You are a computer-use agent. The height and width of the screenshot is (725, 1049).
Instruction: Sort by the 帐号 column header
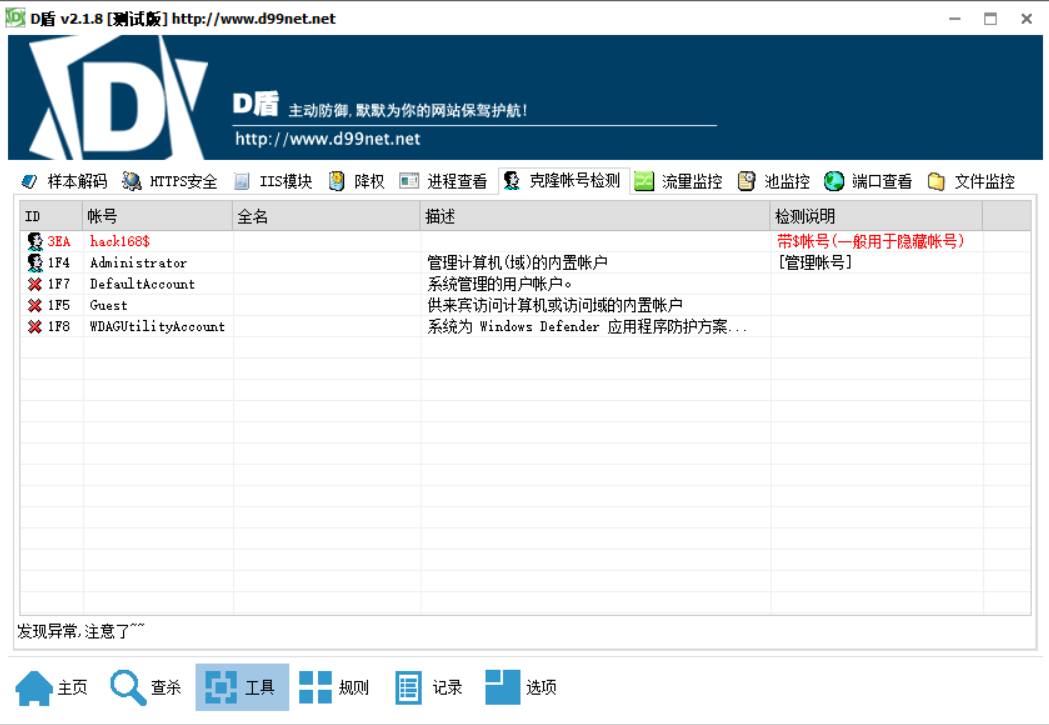click(x=158, y=216)
